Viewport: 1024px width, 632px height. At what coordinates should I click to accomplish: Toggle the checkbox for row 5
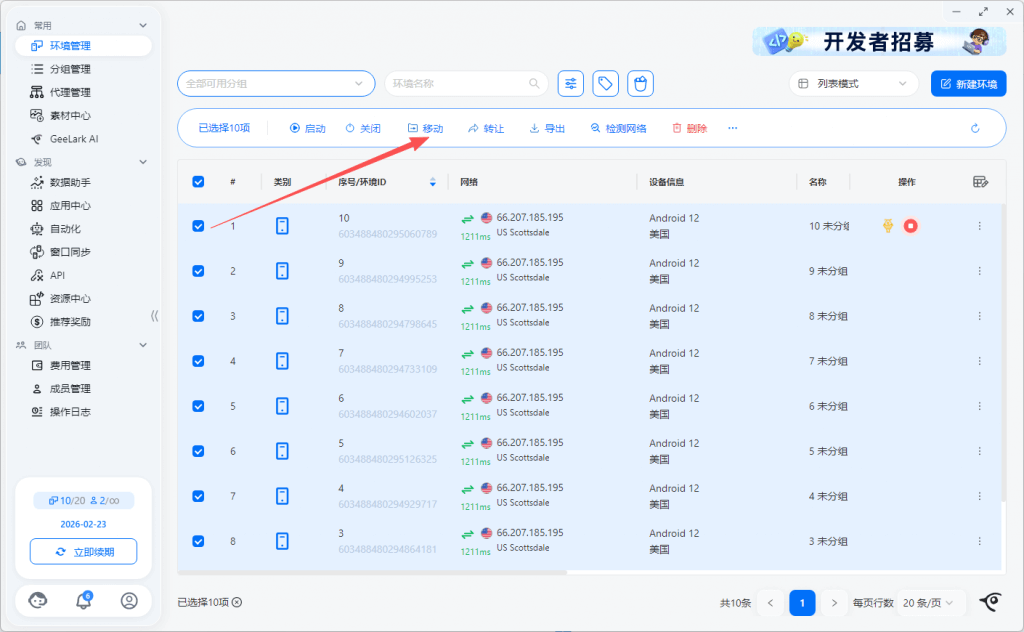[198, 406]
